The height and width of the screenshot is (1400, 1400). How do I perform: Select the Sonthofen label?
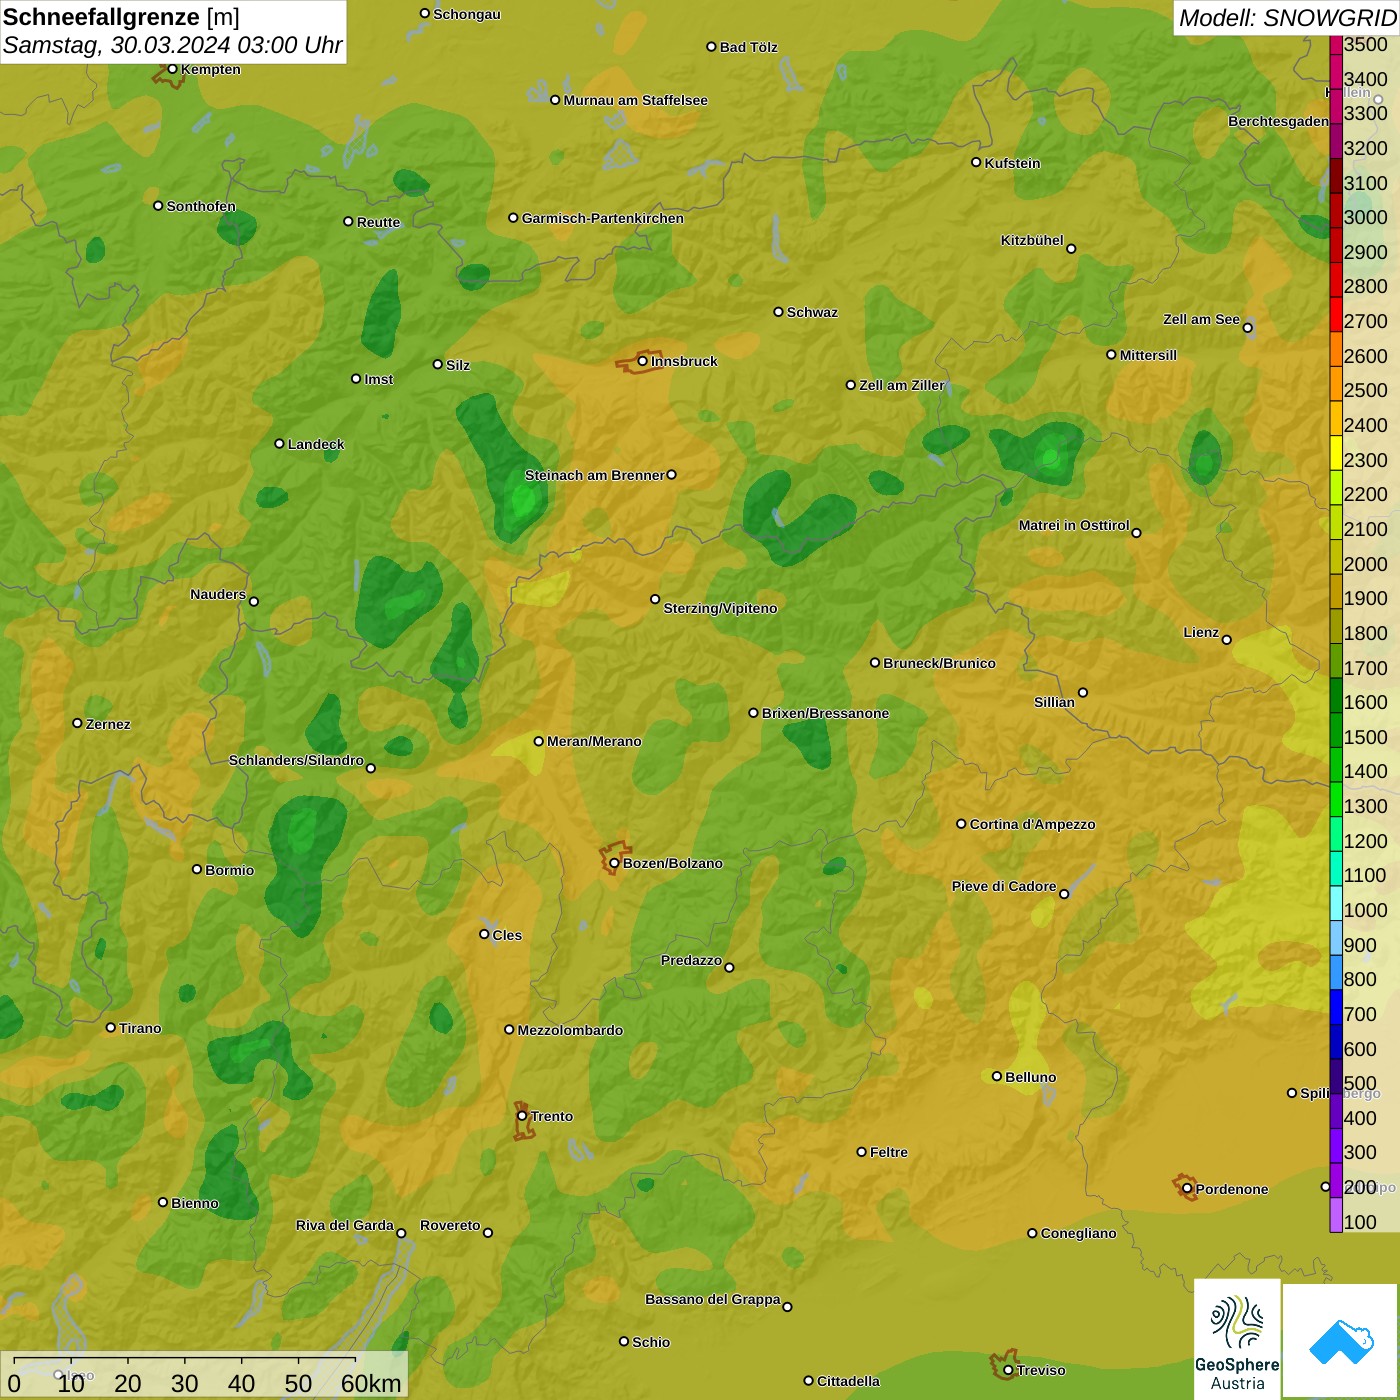[201, 206]
